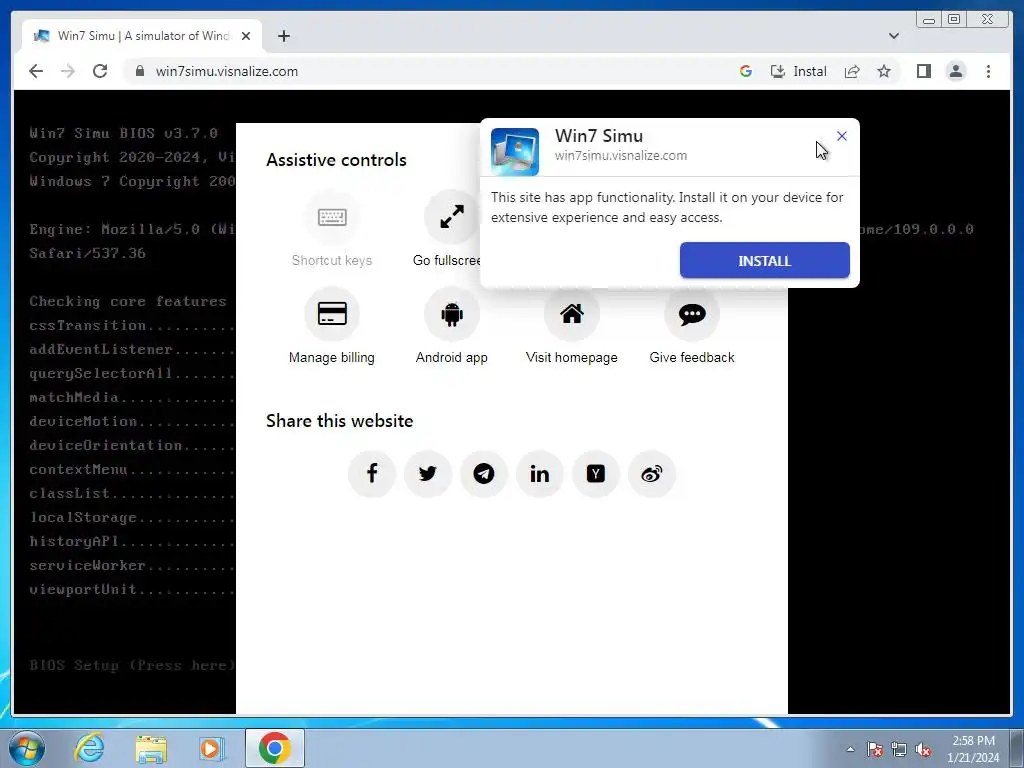Share on Weibo
Screen dimensions: 1024x768
point(652,473)
